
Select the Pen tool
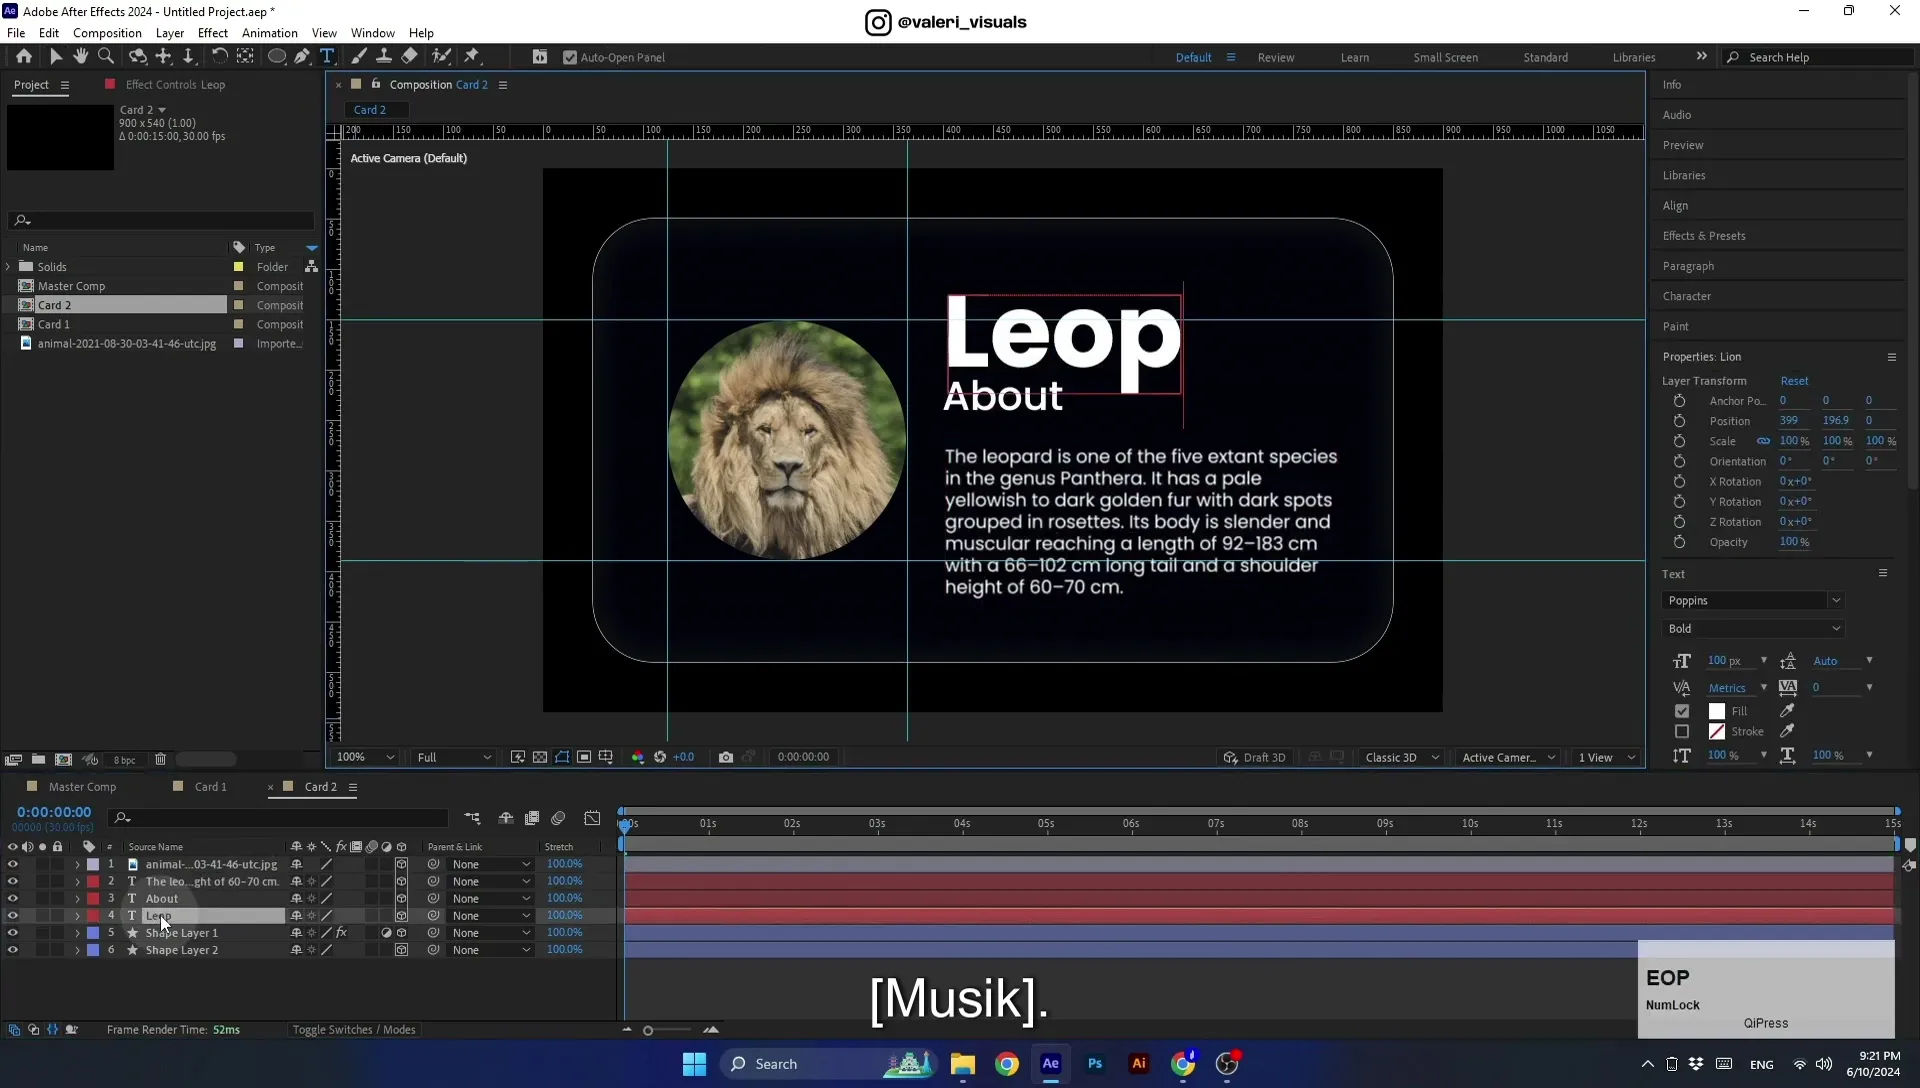pyautogui.click(x=302, y=57)
